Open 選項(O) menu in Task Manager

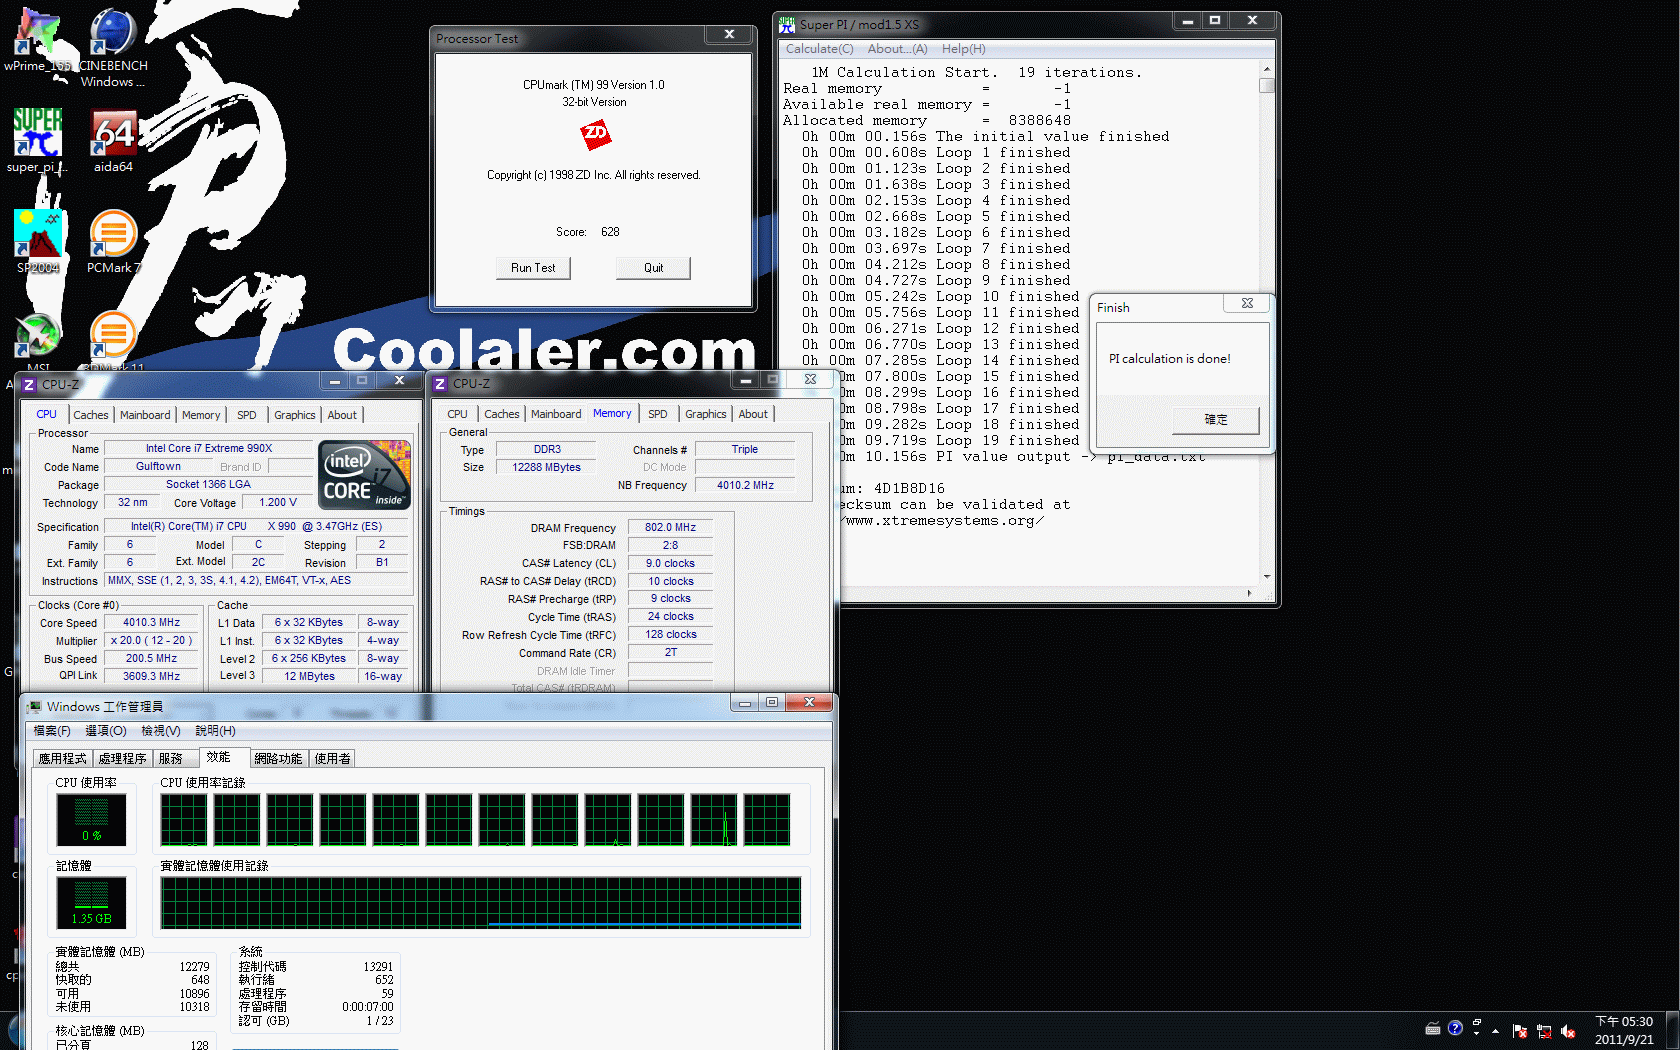pos(105,731)
